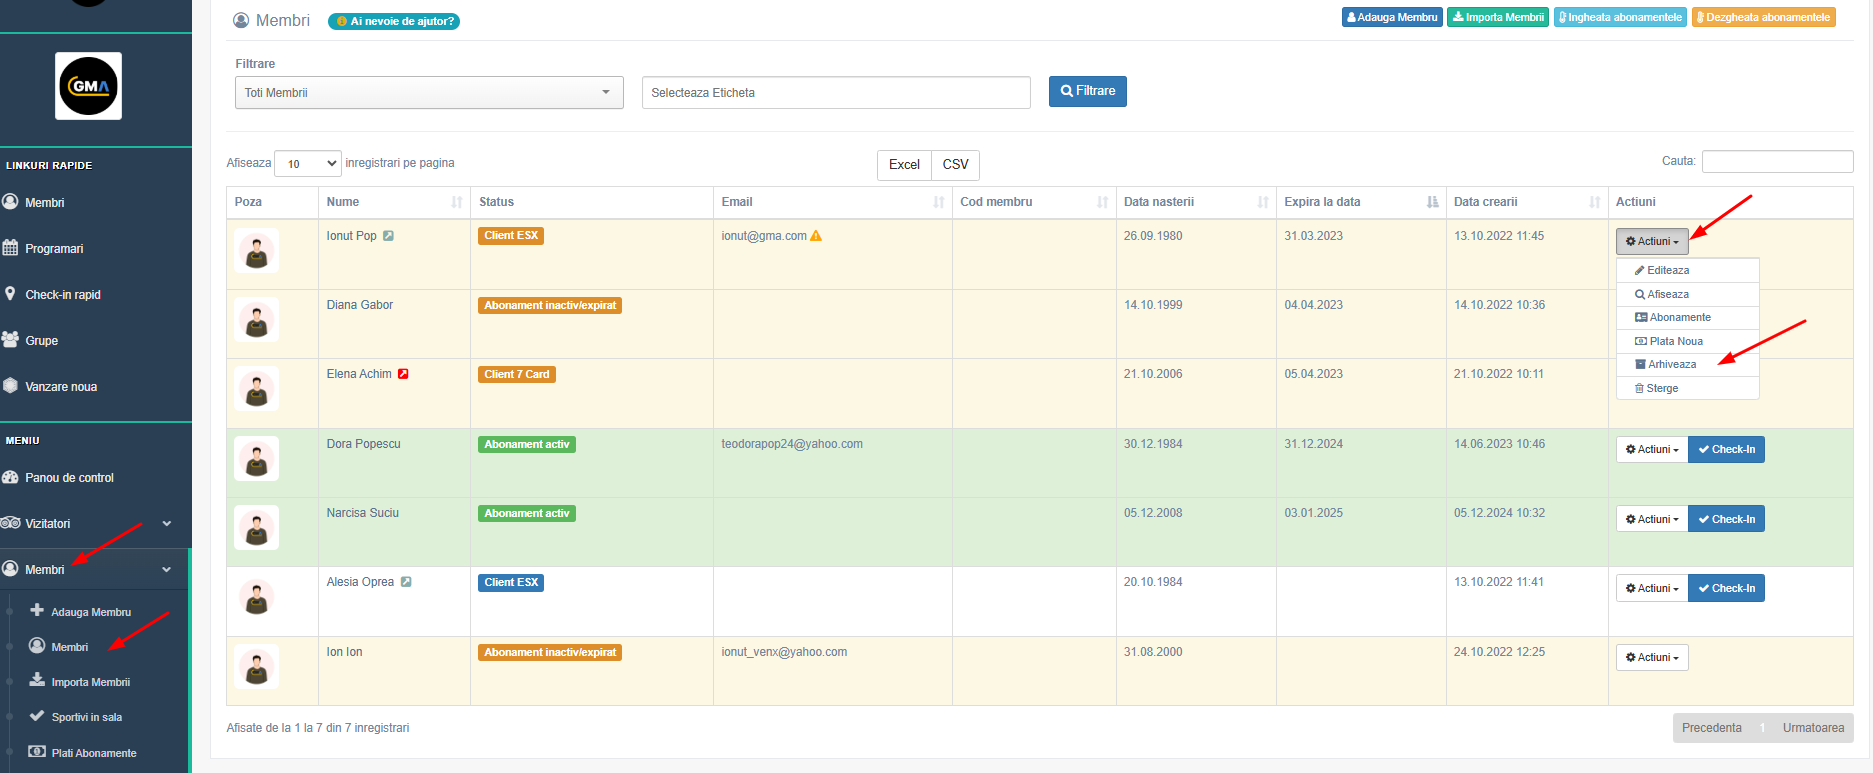Click the Selecteaza Eticheta field
This screenshot has height=773, width=1873.
click(x=836, y=92)
